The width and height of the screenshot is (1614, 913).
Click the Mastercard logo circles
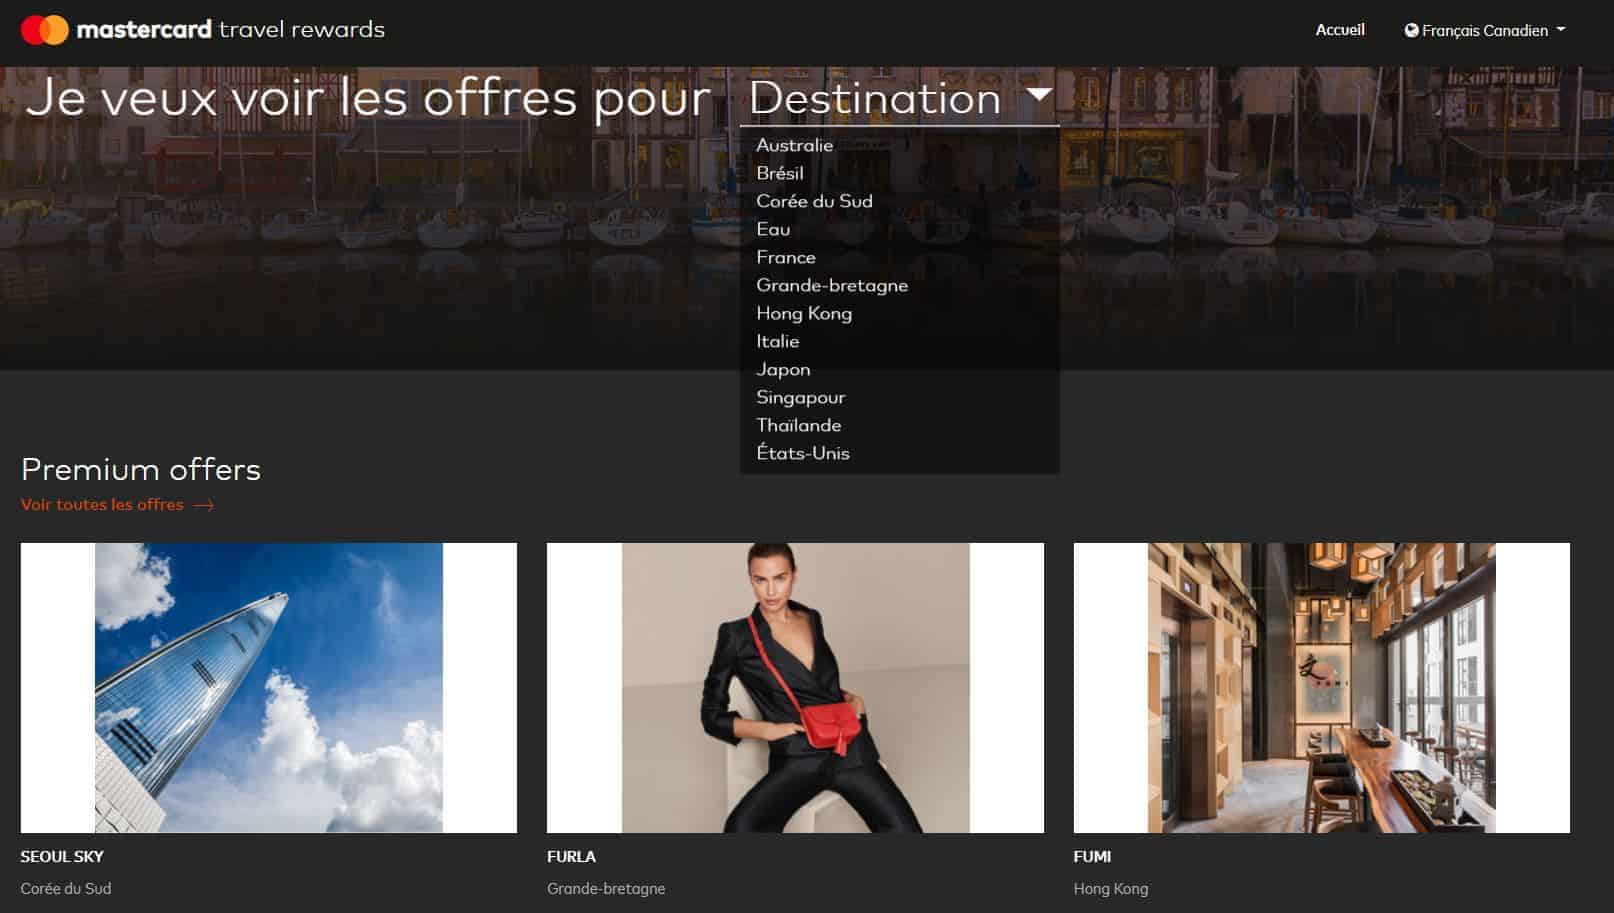(x=44, y=30)
